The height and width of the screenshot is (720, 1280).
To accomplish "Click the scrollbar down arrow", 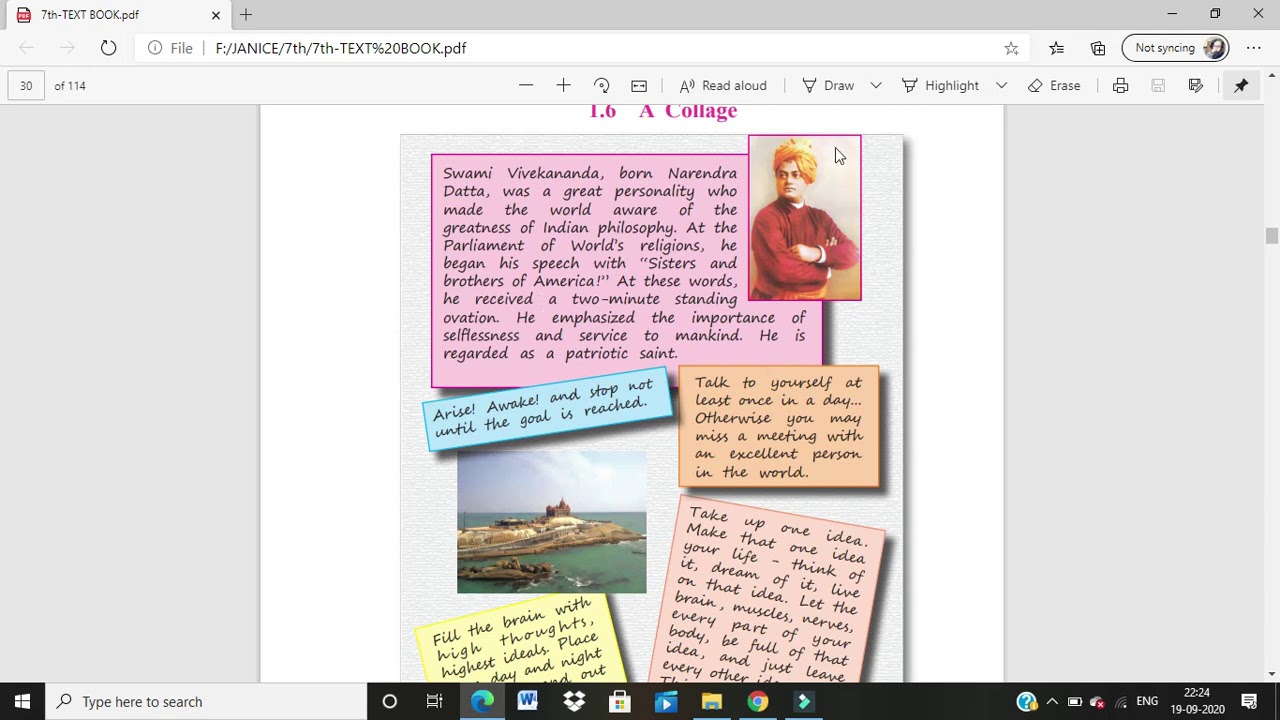I will tap(1271, 674).
